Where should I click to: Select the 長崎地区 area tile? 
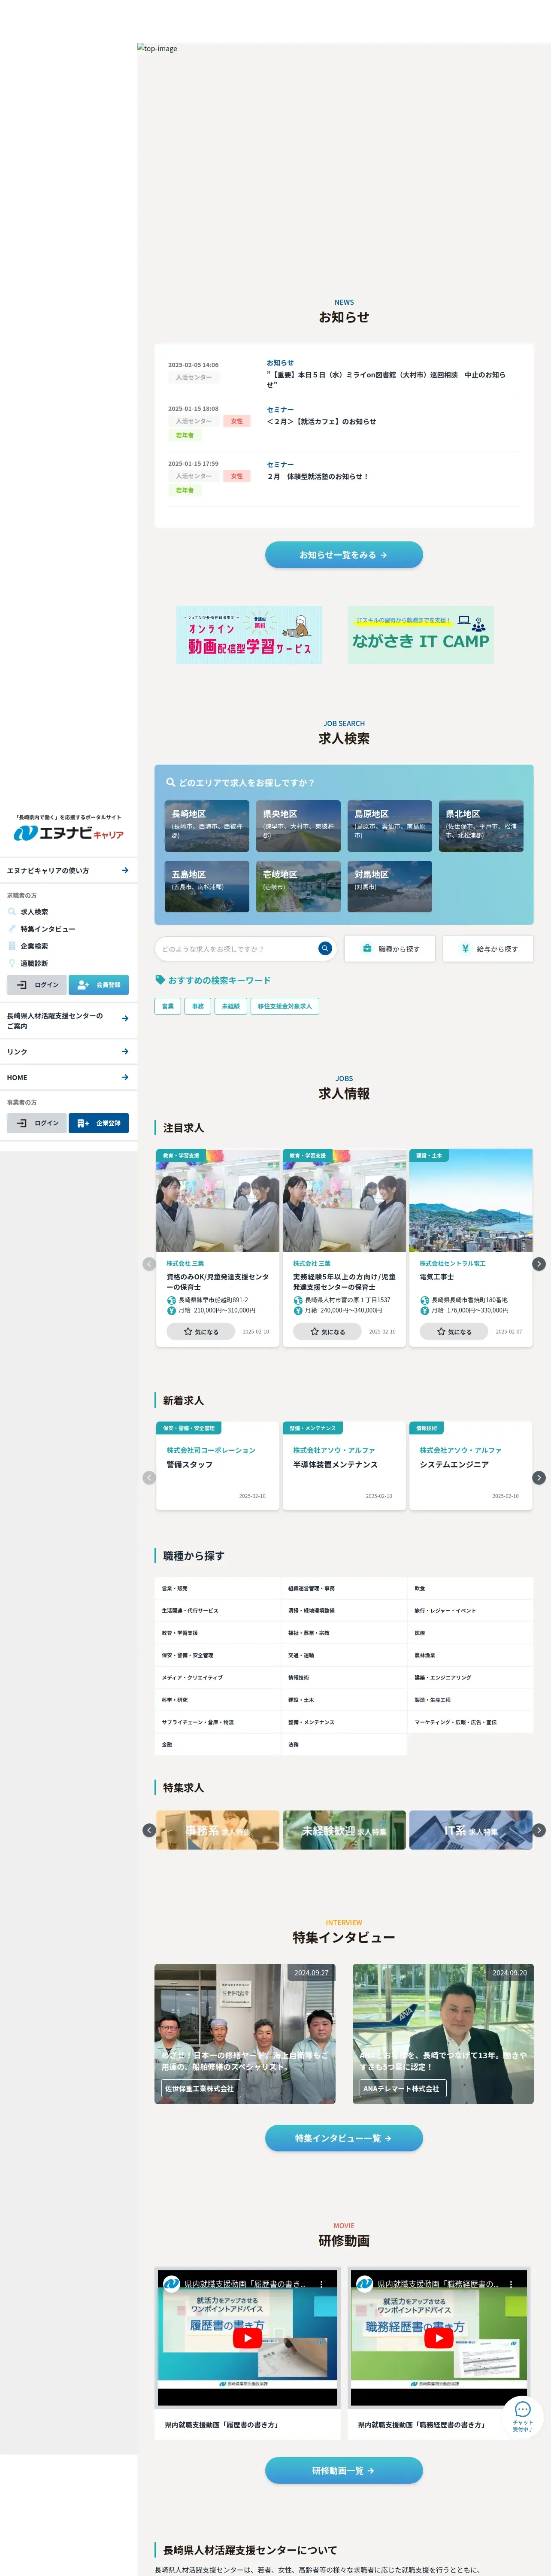(x=207, y=826)
